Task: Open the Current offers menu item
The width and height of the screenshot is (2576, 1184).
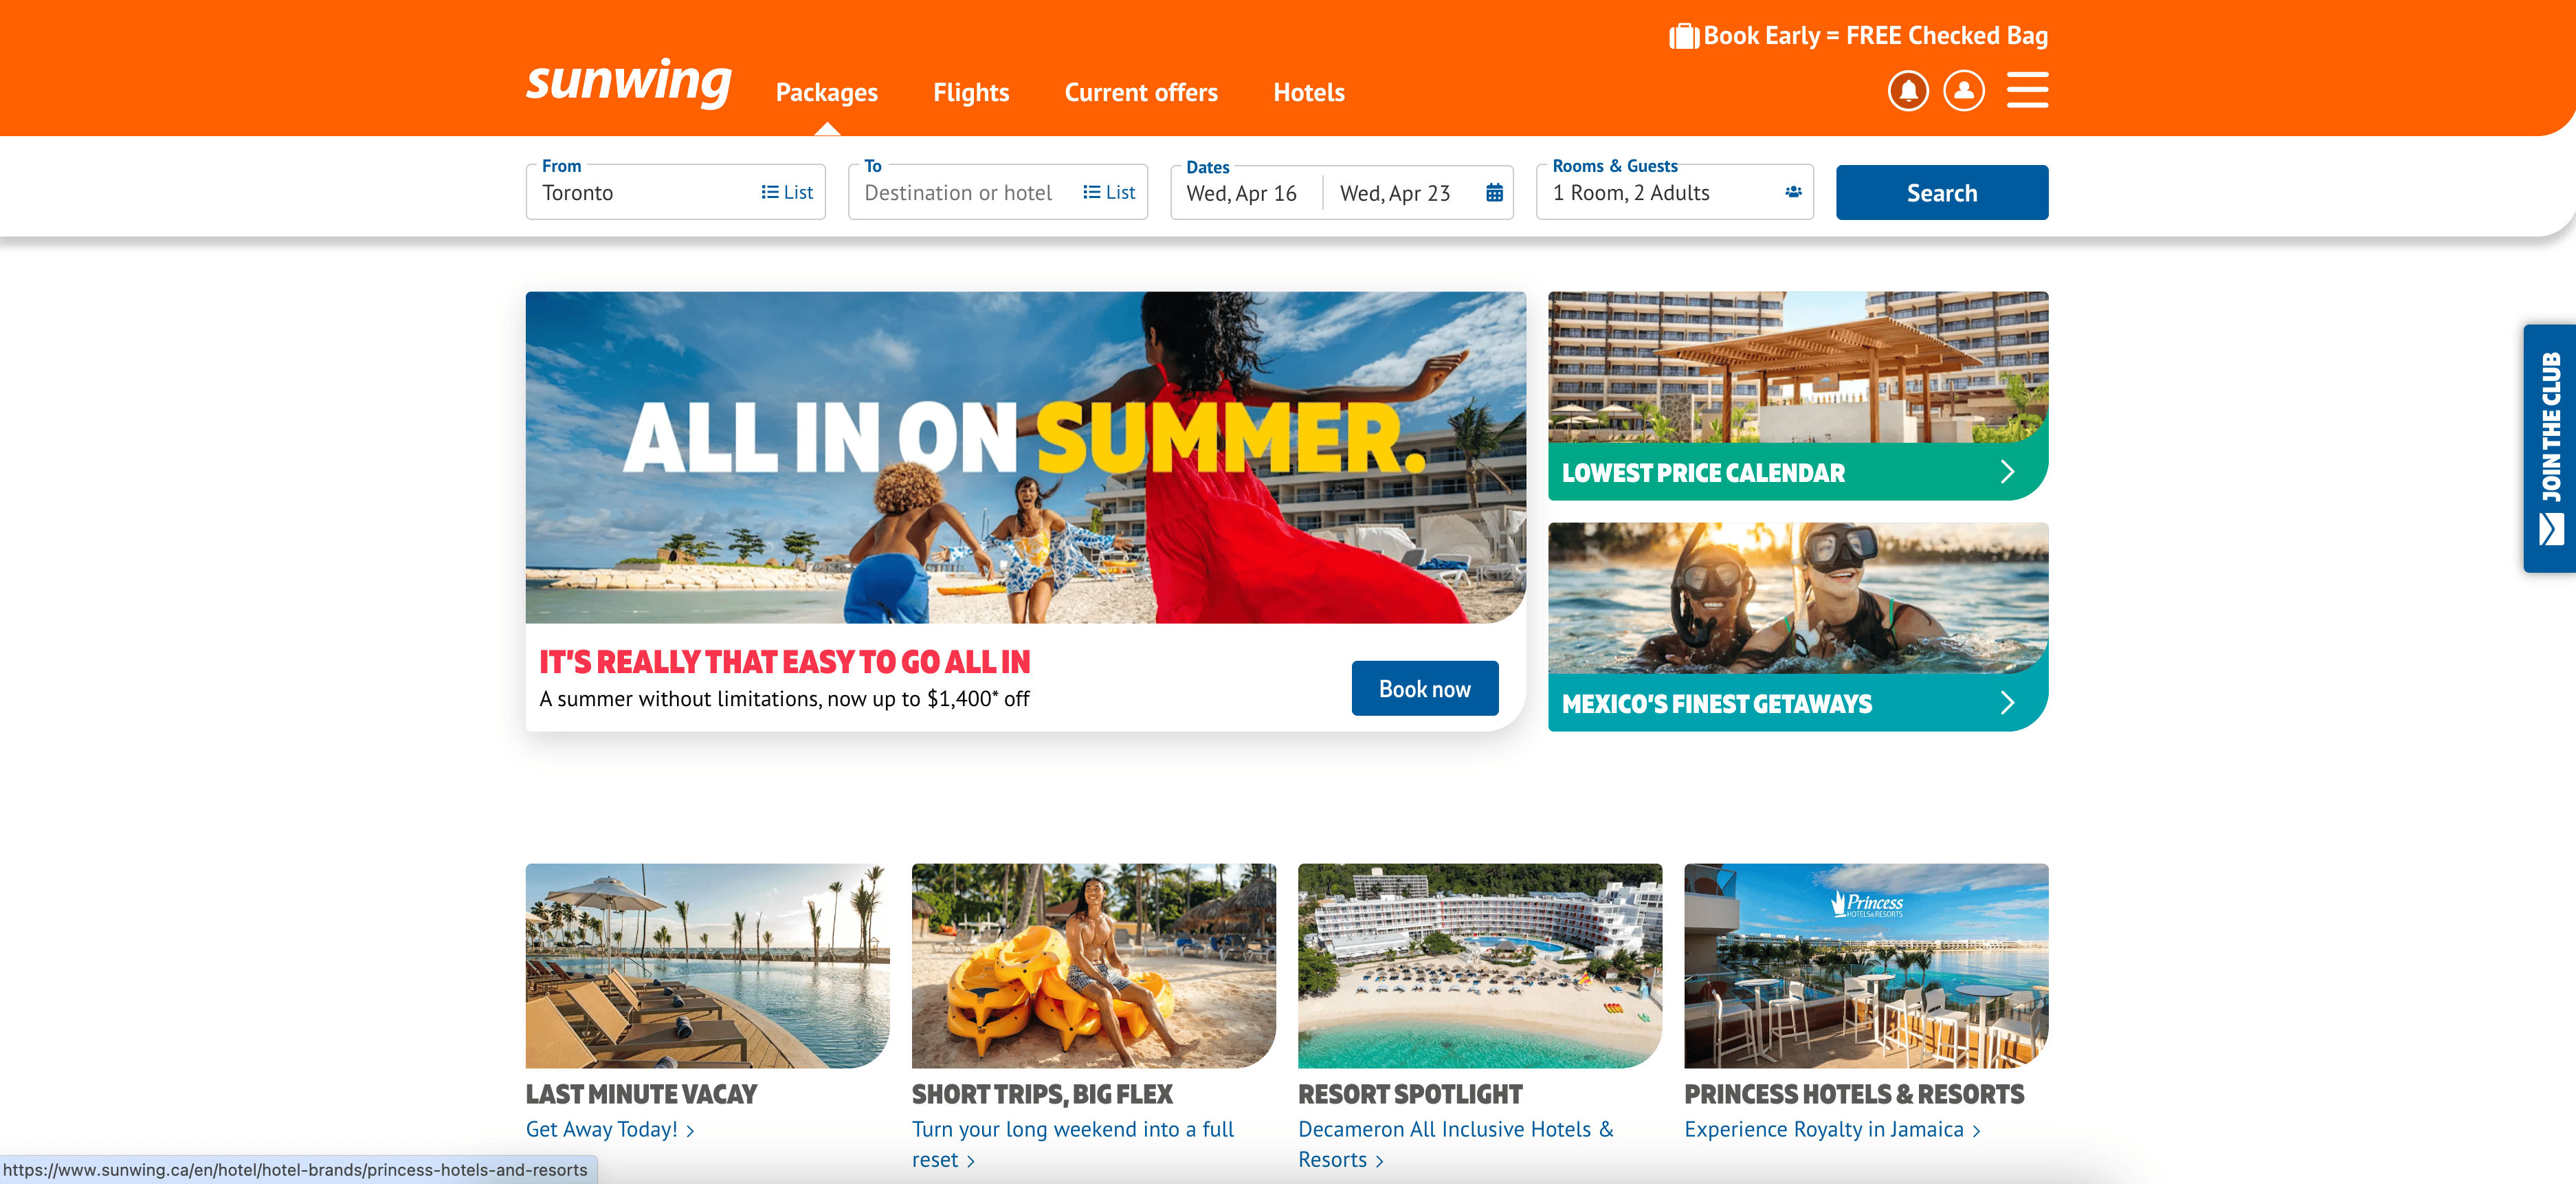Action: click(1140, 92)
